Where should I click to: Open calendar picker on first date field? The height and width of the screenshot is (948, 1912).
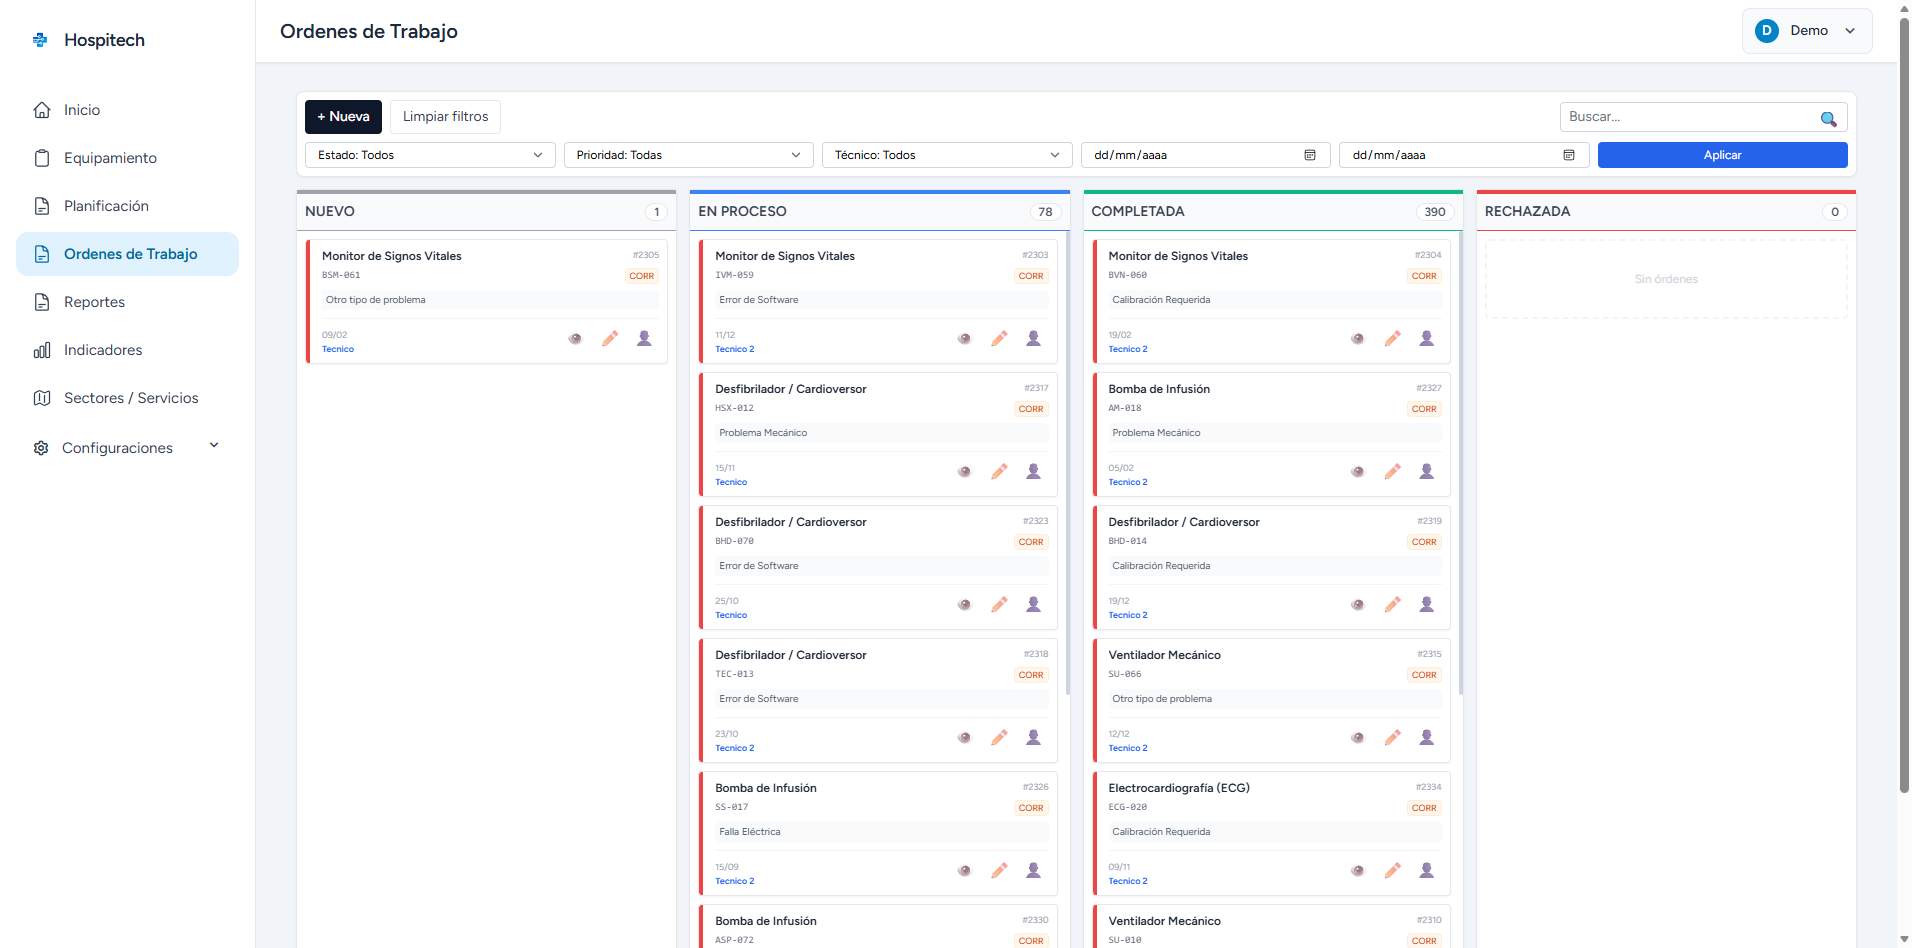click(x=1310, y=155)
